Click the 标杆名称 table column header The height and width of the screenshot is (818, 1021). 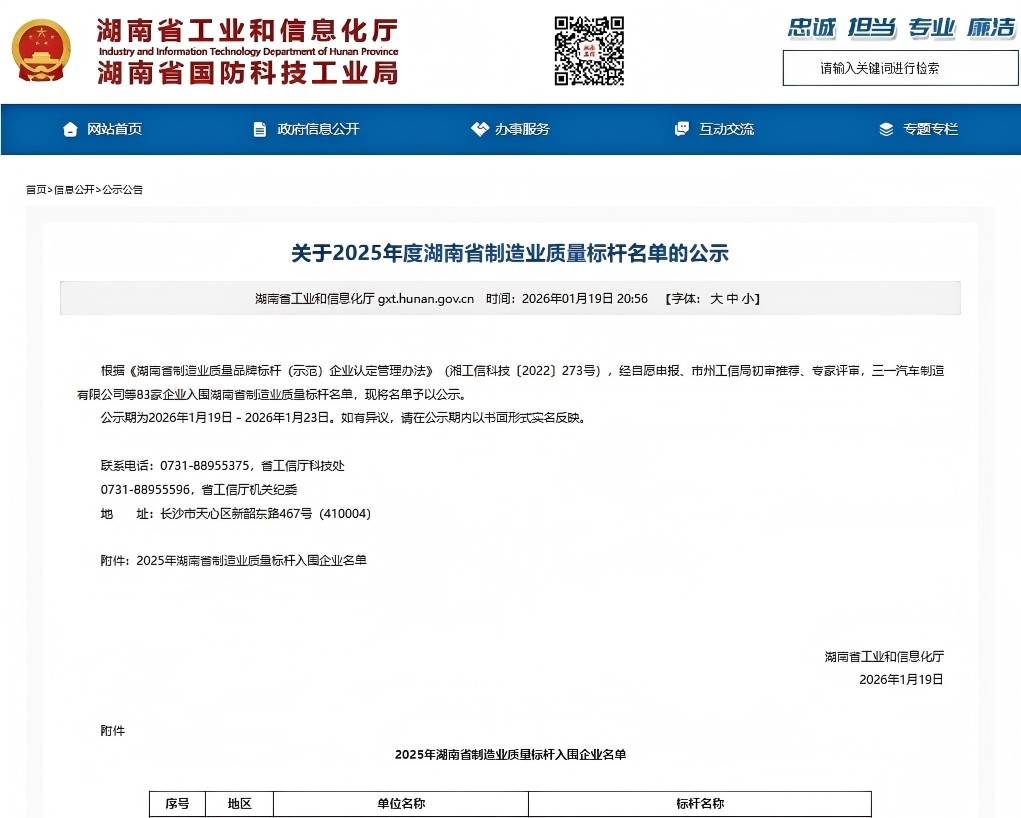click(x=700, y=804)
